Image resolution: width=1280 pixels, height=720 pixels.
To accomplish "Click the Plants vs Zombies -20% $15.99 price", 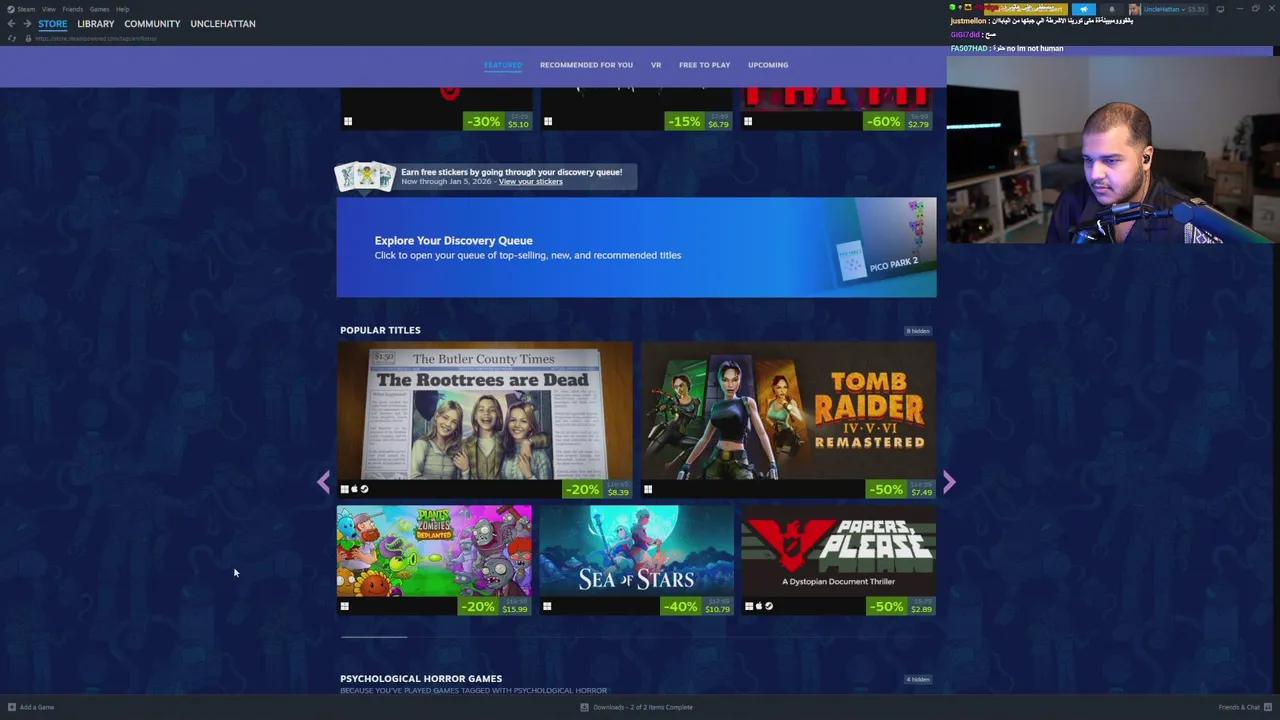I will 493,606.
